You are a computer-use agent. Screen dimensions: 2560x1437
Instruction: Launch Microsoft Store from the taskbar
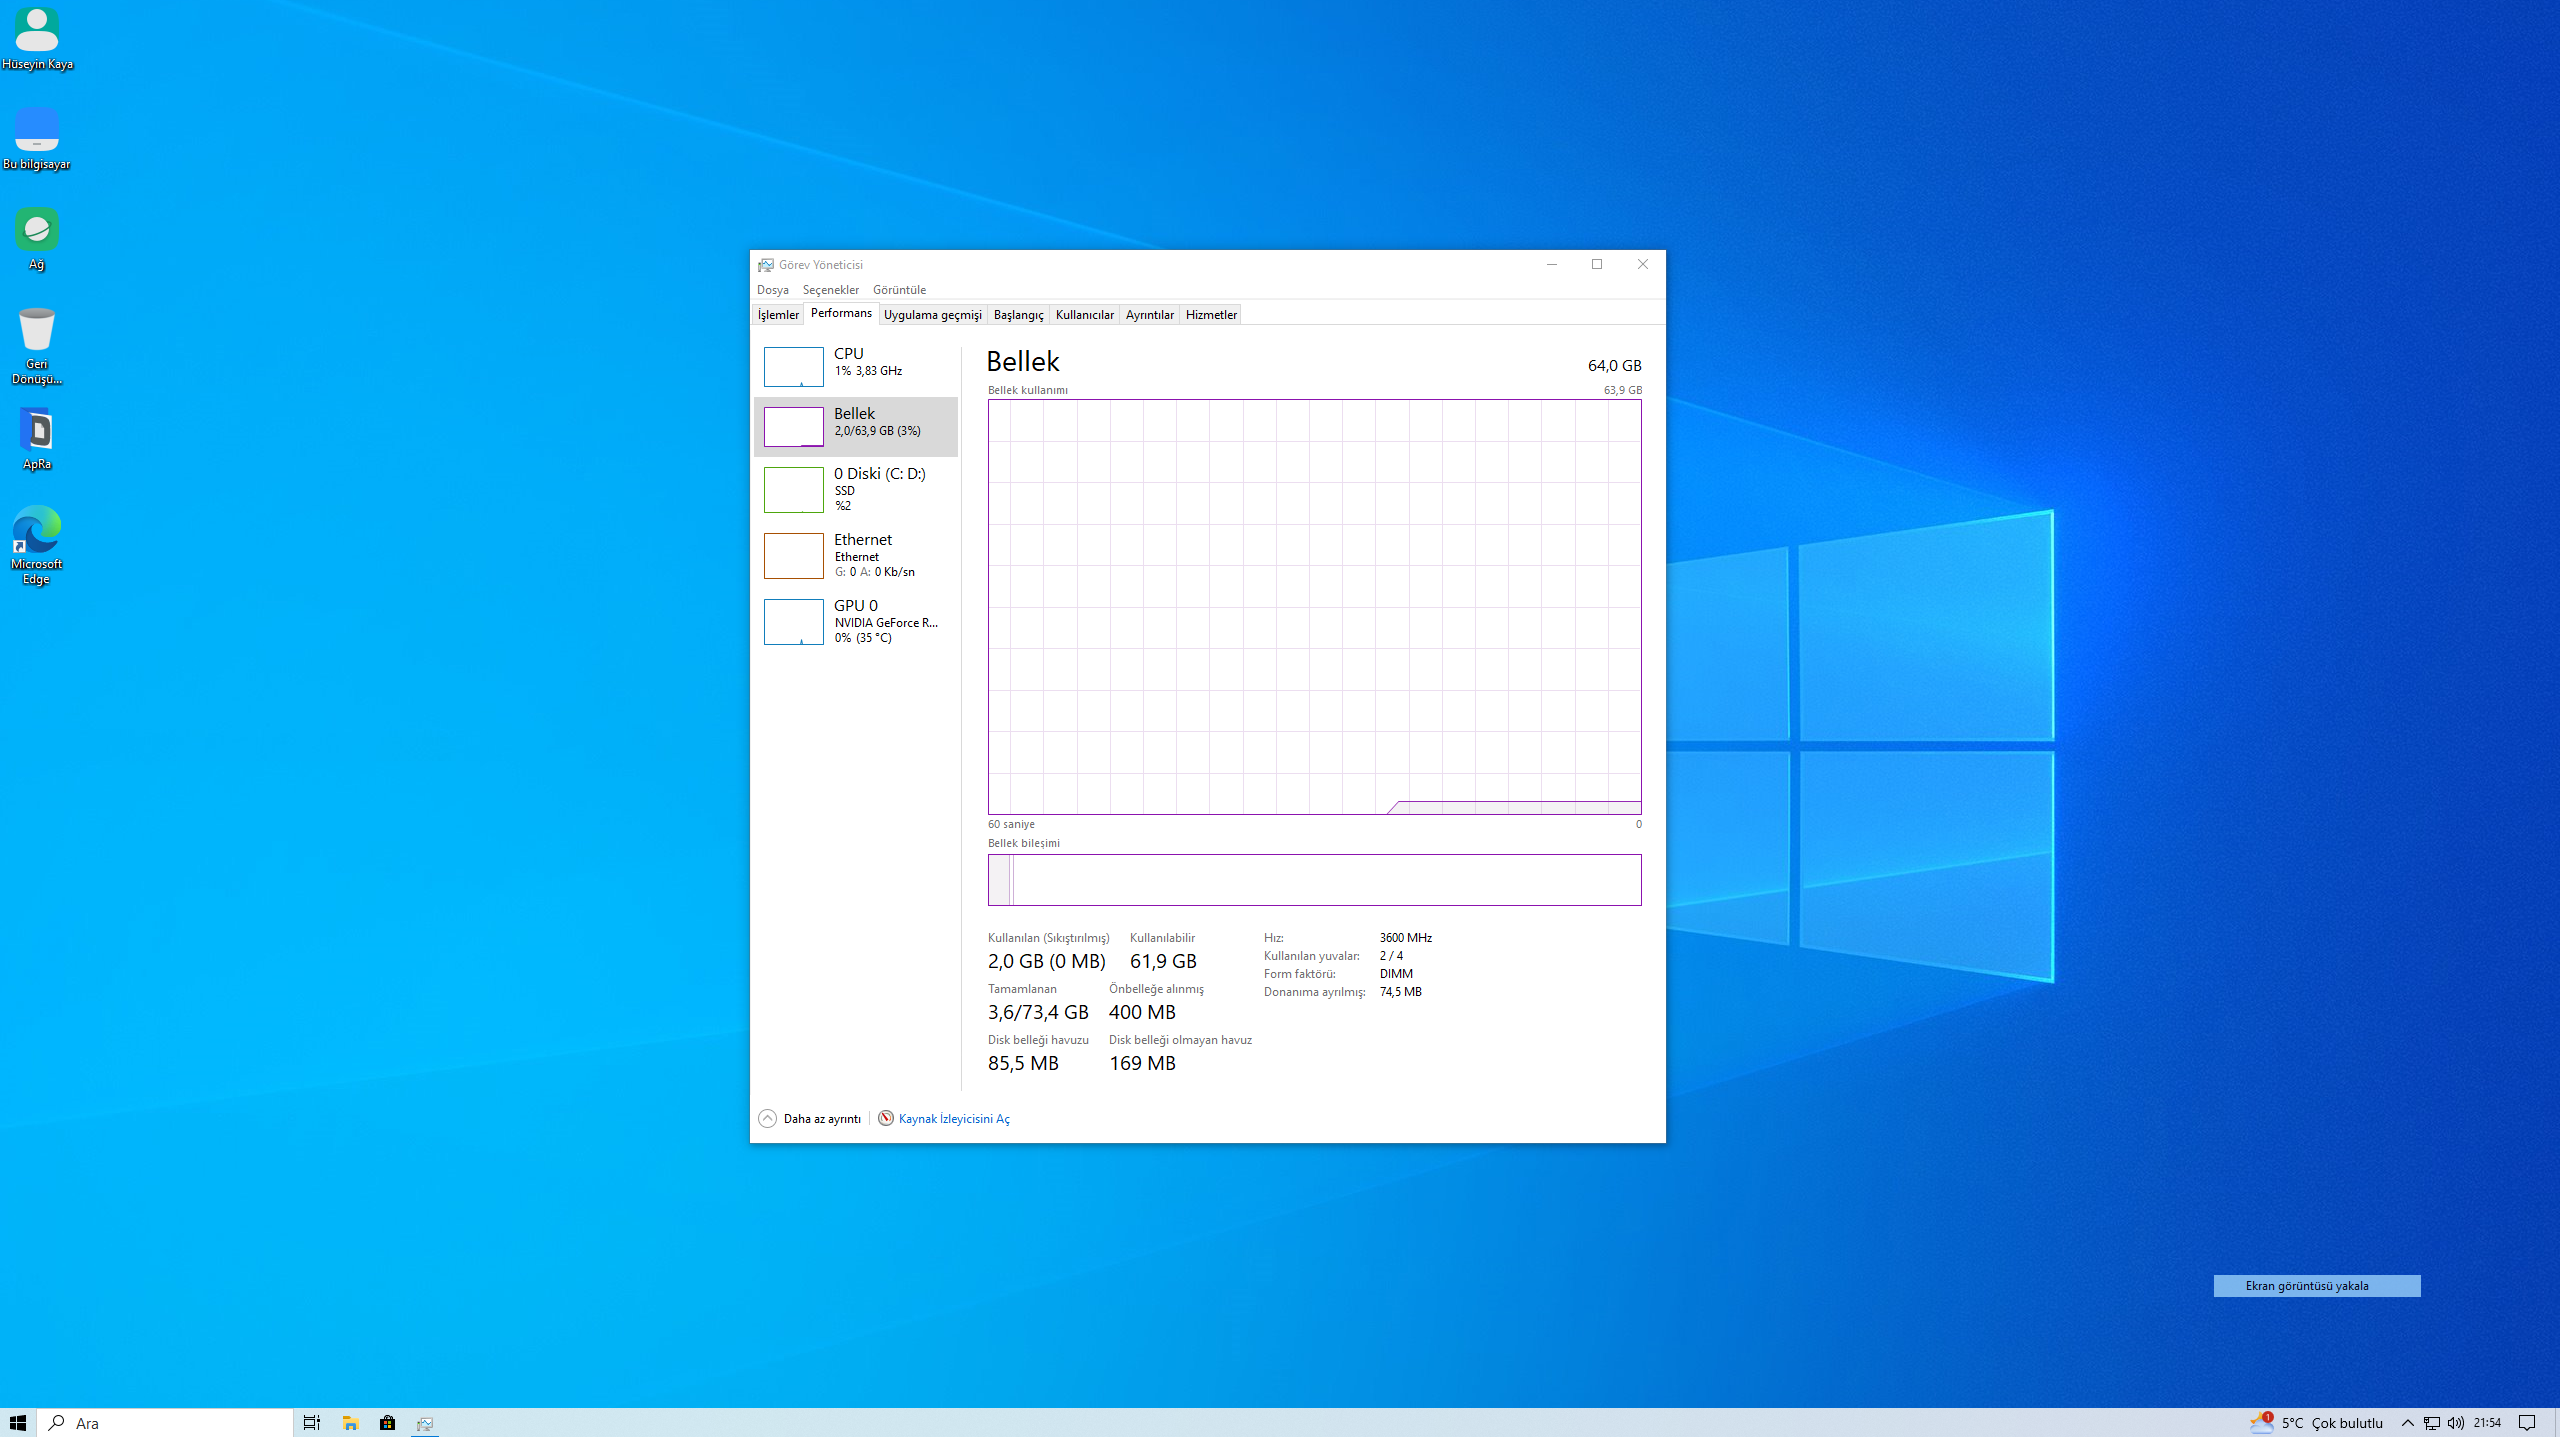tap(387, 1423)
